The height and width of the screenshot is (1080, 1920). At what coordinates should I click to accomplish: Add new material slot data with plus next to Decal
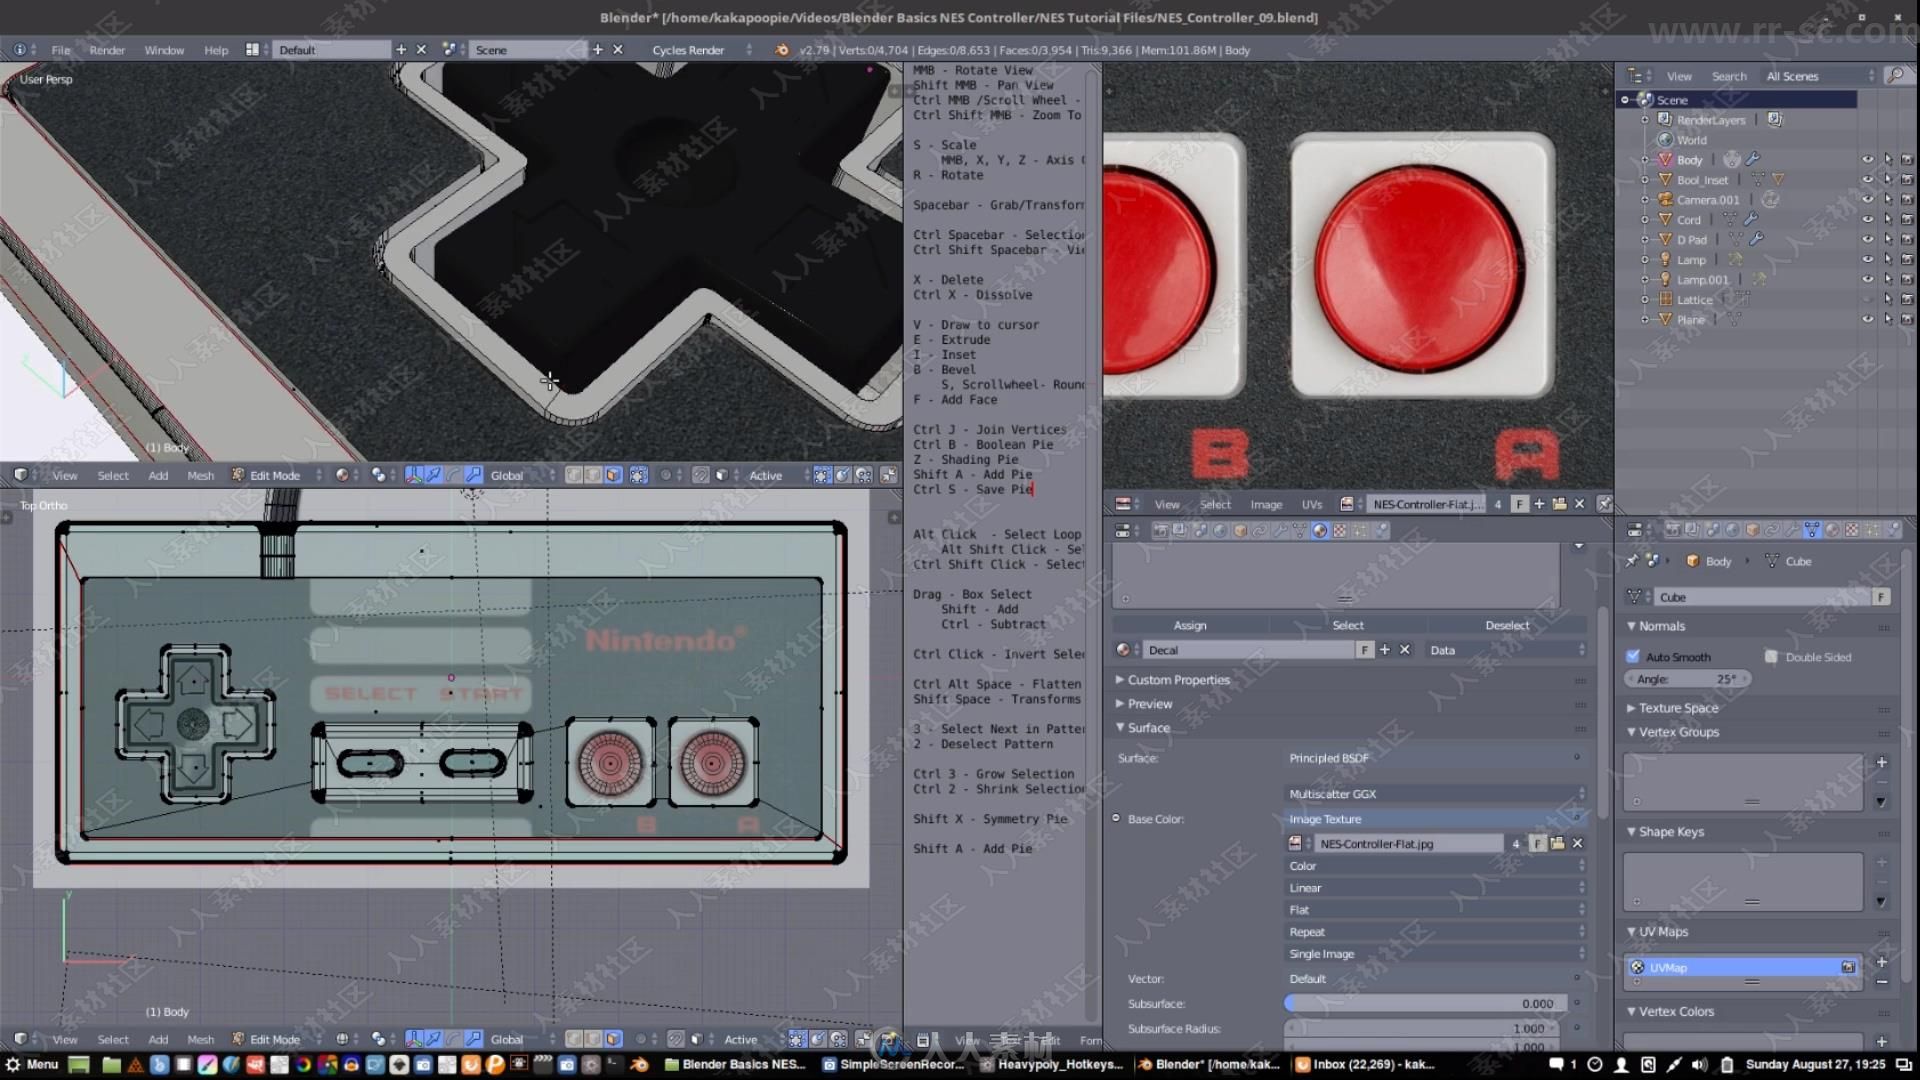pyautogui.click(x=1385, y=650)
